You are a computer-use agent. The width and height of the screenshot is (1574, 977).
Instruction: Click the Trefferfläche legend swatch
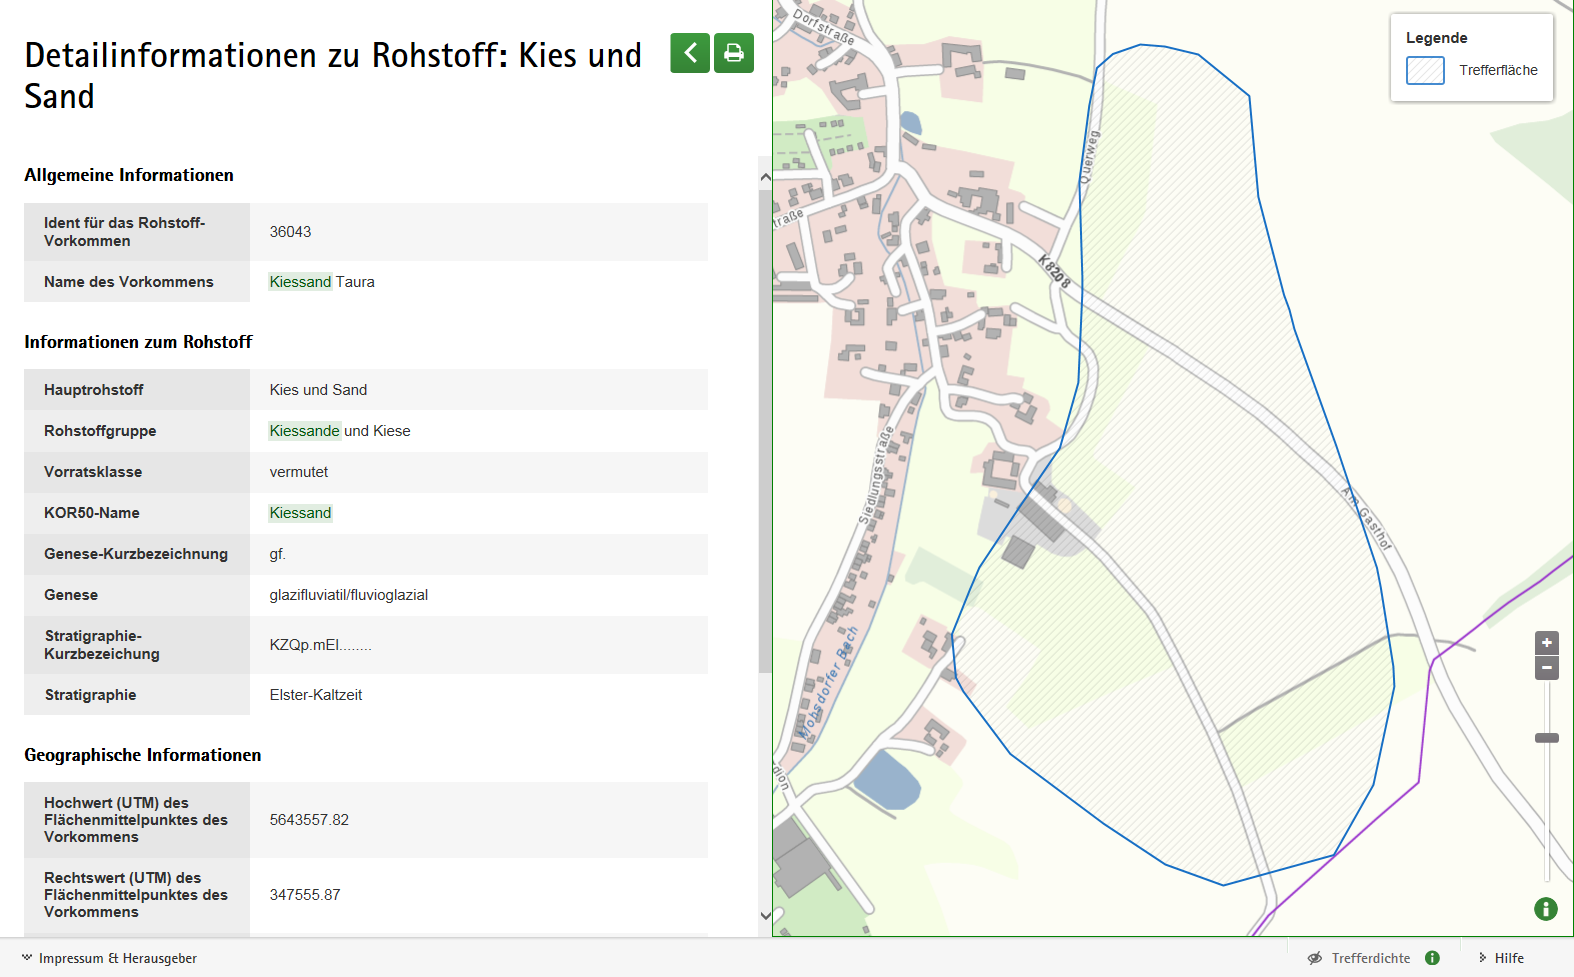[x=1425, y=70]
